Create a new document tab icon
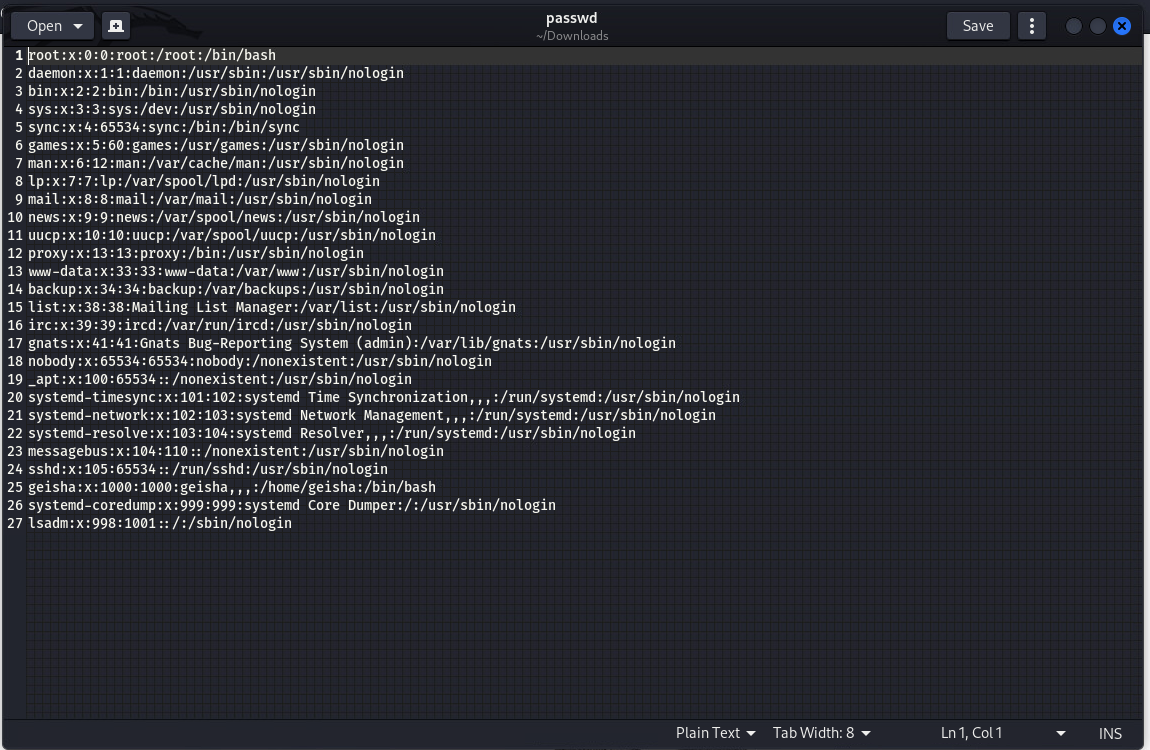This screenshot has height=750, width=1150. 116,26
